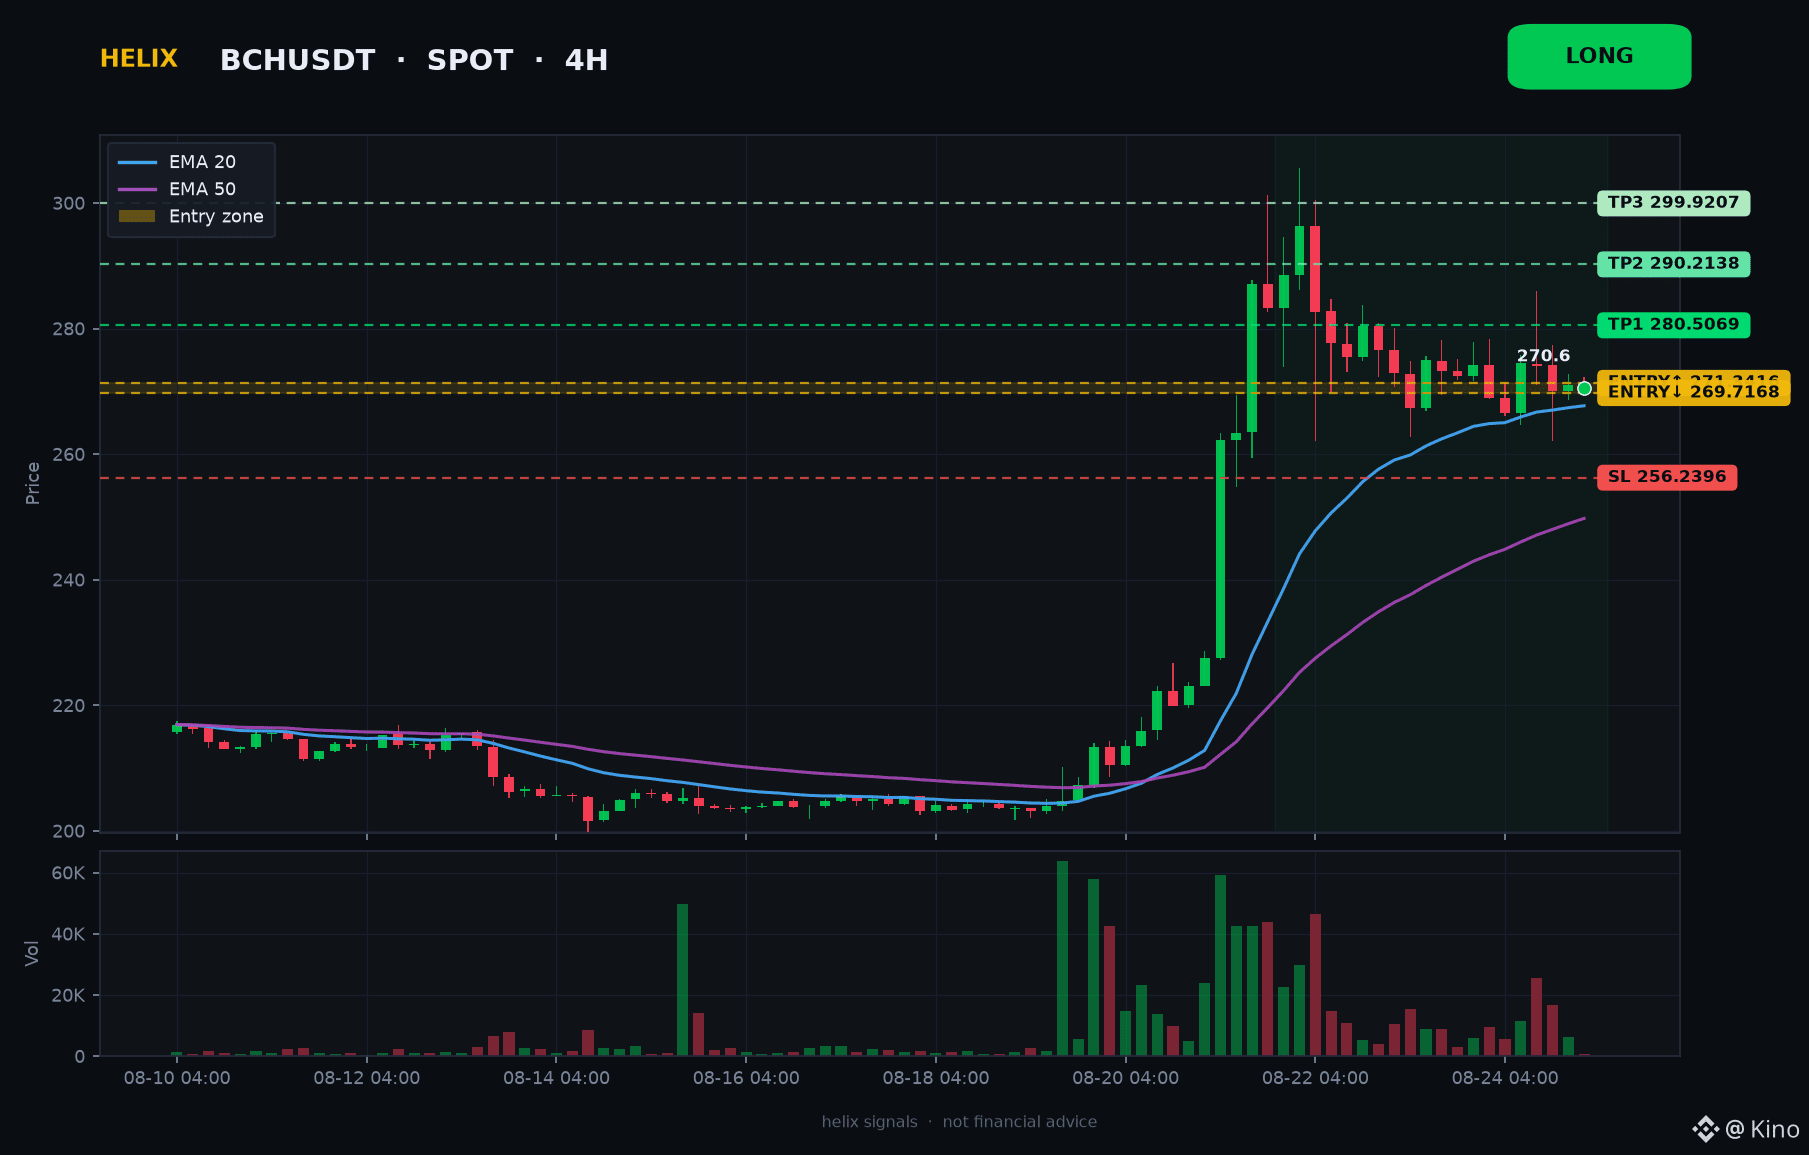Click the 08-22 04:00 date axis label
Image resolution: width=1809 pixels, height=1155 pixels.
click(x=1315, y=1078)
